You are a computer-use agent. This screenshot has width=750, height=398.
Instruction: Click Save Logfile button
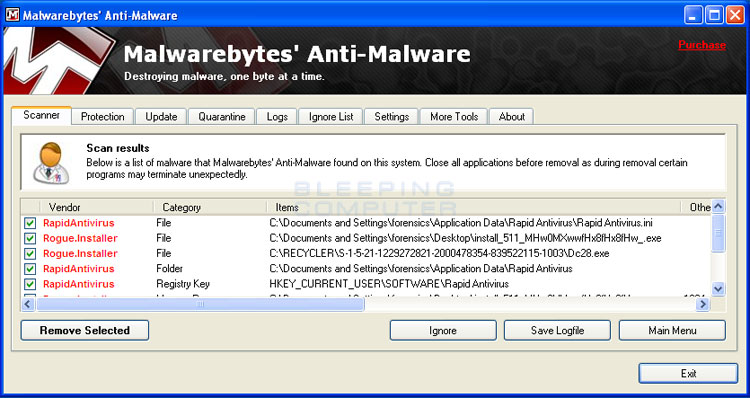(x=557, y=331)
